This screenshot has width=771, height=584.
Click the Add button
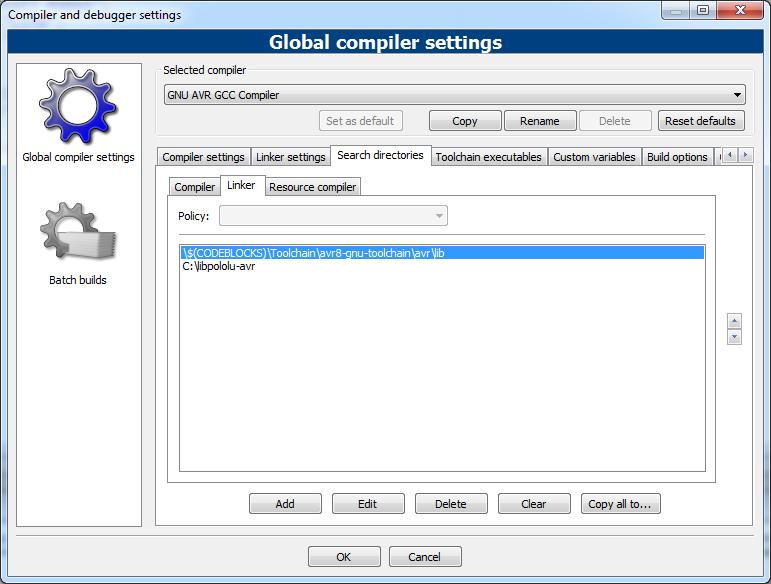coord(285,504)
